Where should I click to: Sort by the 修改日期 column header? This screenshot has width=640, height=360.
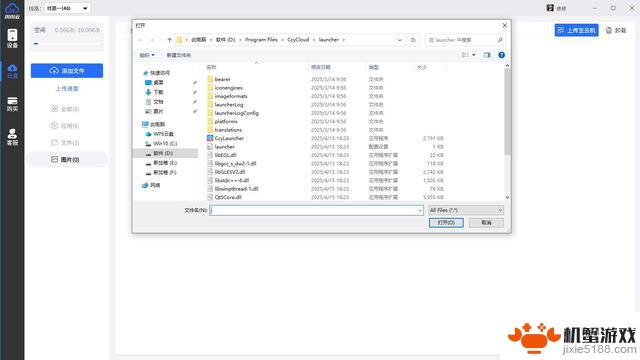[x=321, y=67]
